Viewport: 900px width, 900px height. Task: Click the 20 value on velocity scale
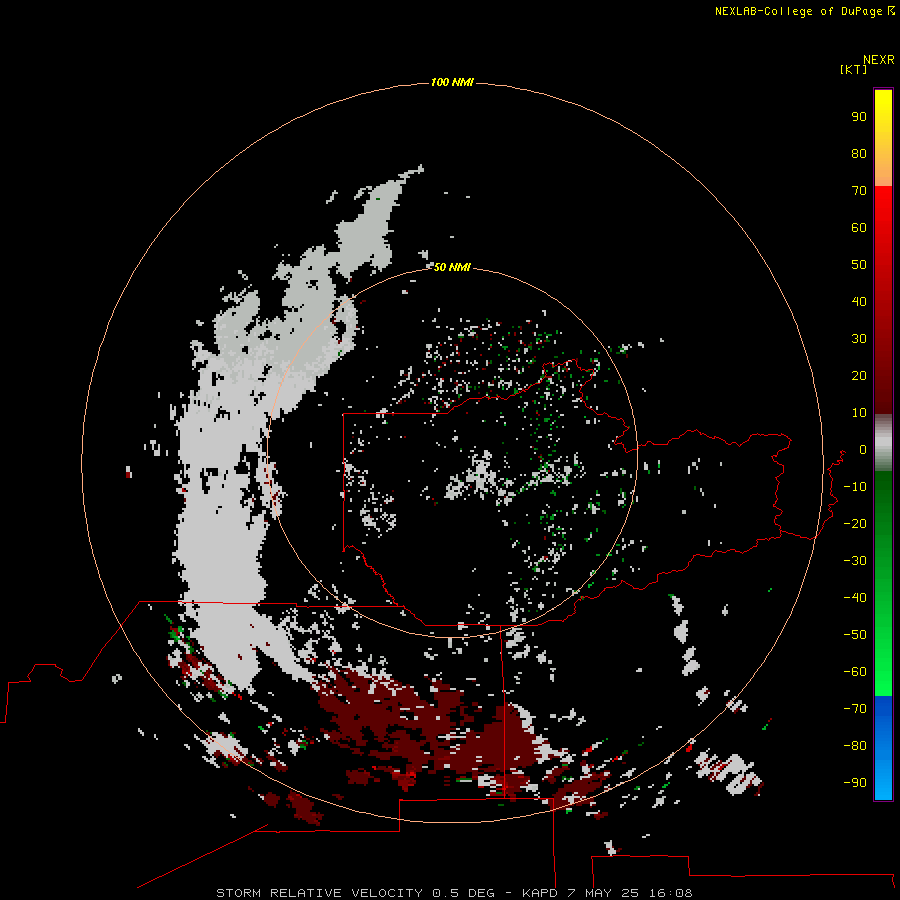point(859,375)
